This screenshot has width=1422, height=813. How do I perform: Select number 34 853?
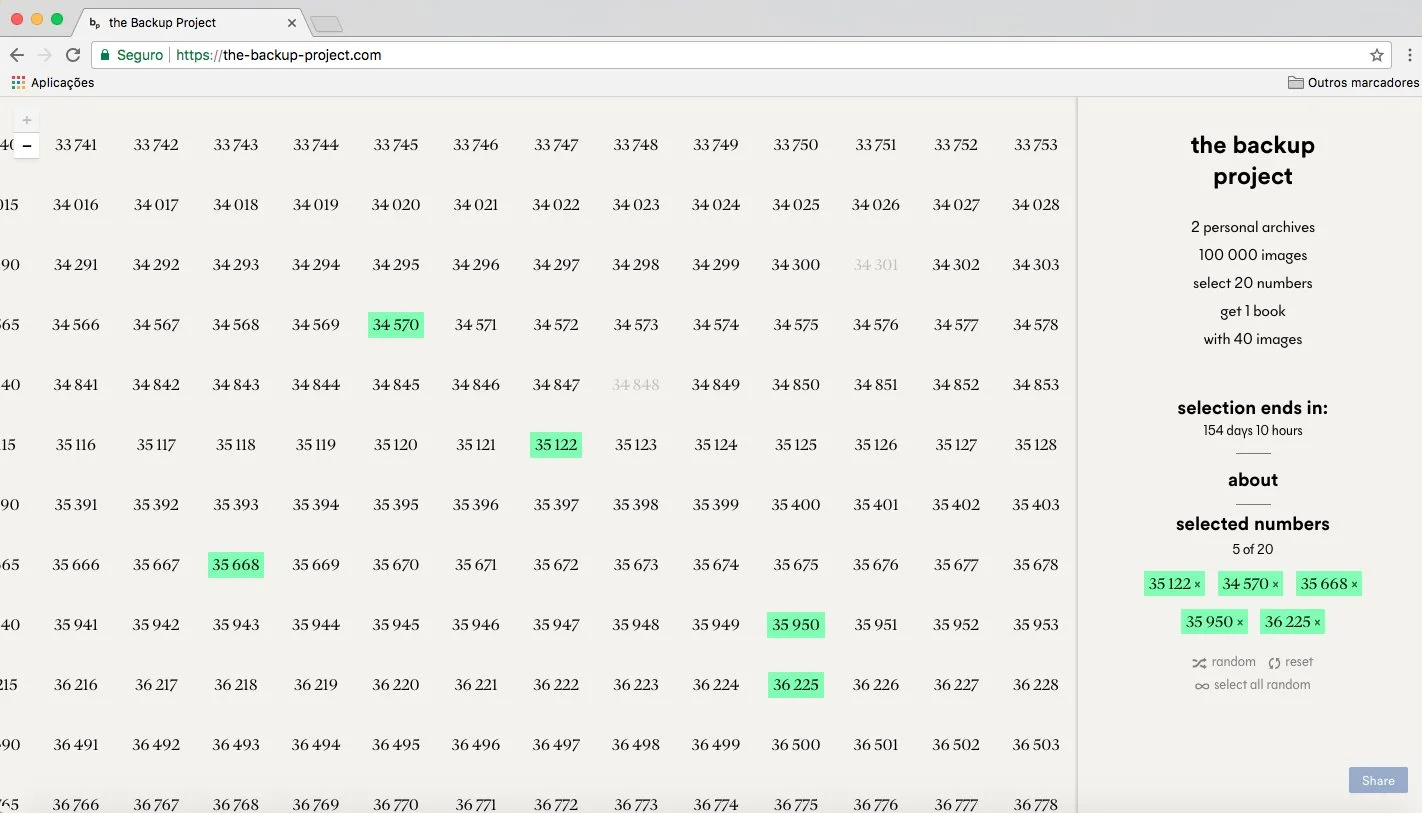[x=1036, y=385]
